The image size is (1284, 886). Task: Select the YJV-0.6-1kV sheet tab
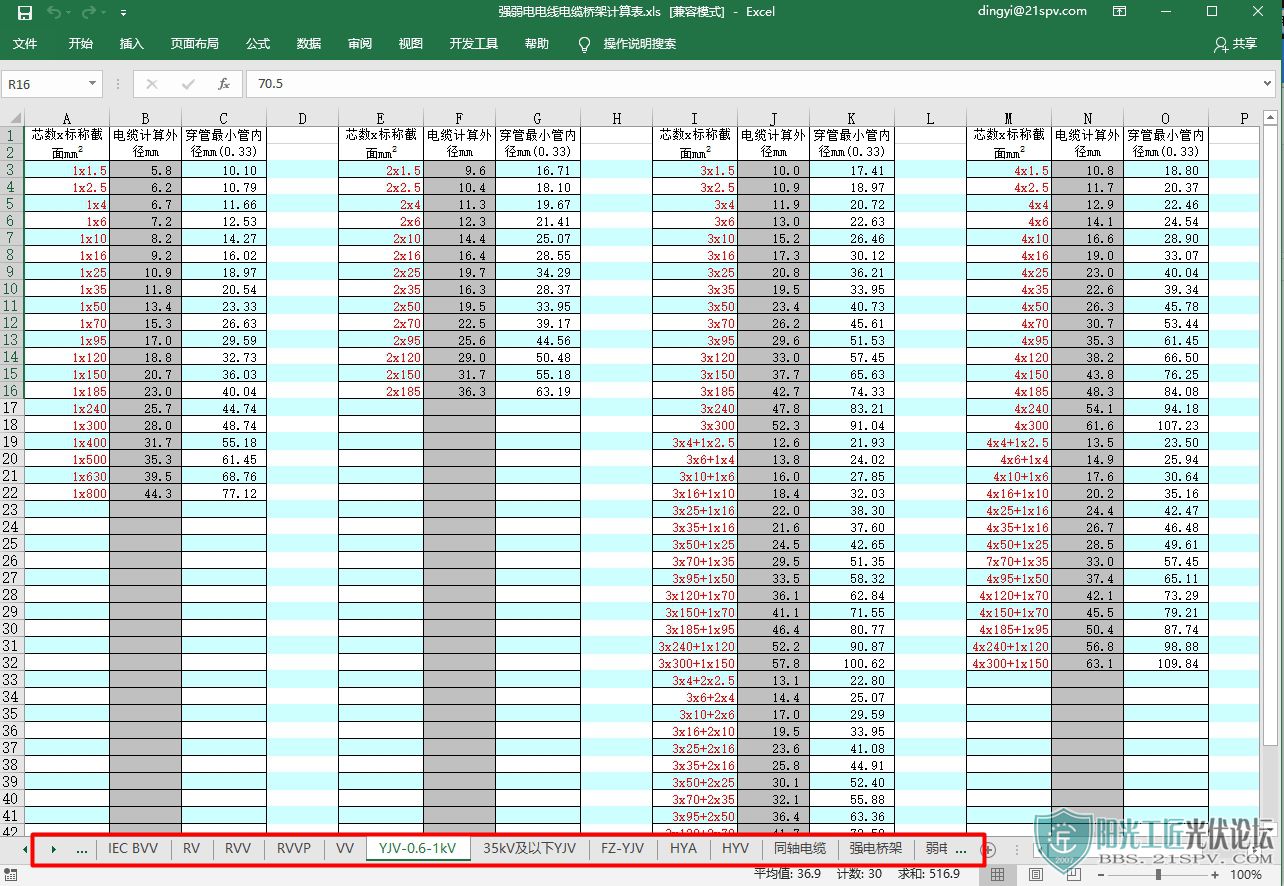(418, 848)
